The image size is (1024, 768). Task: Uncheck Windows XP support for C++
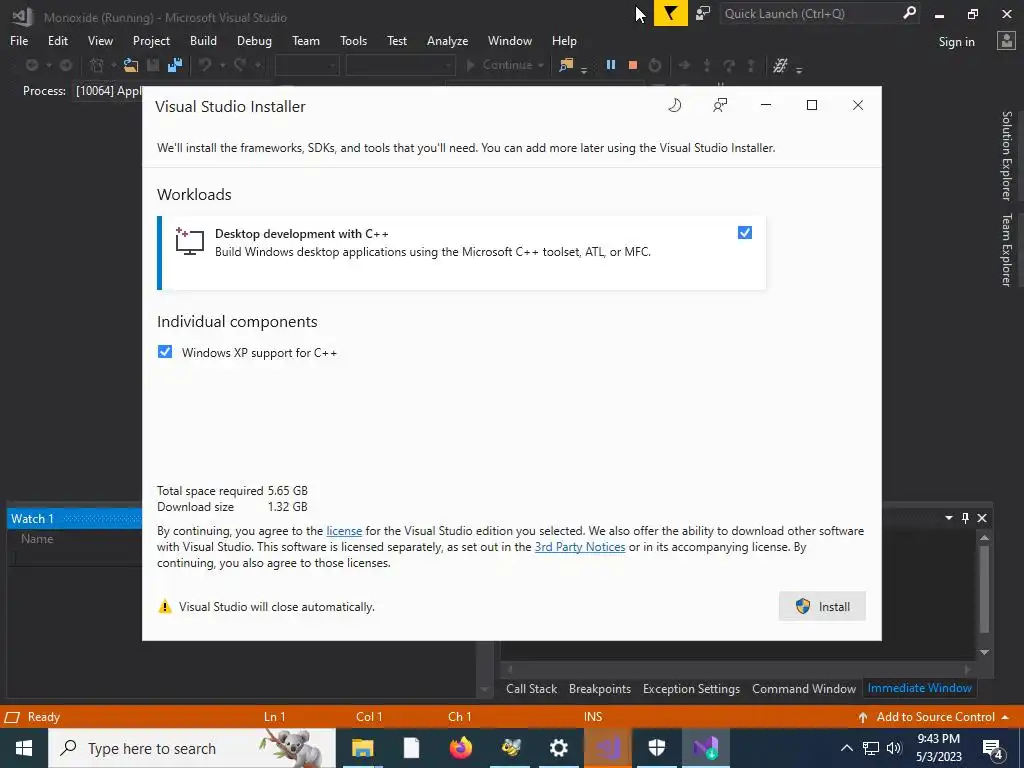(165, 352)
